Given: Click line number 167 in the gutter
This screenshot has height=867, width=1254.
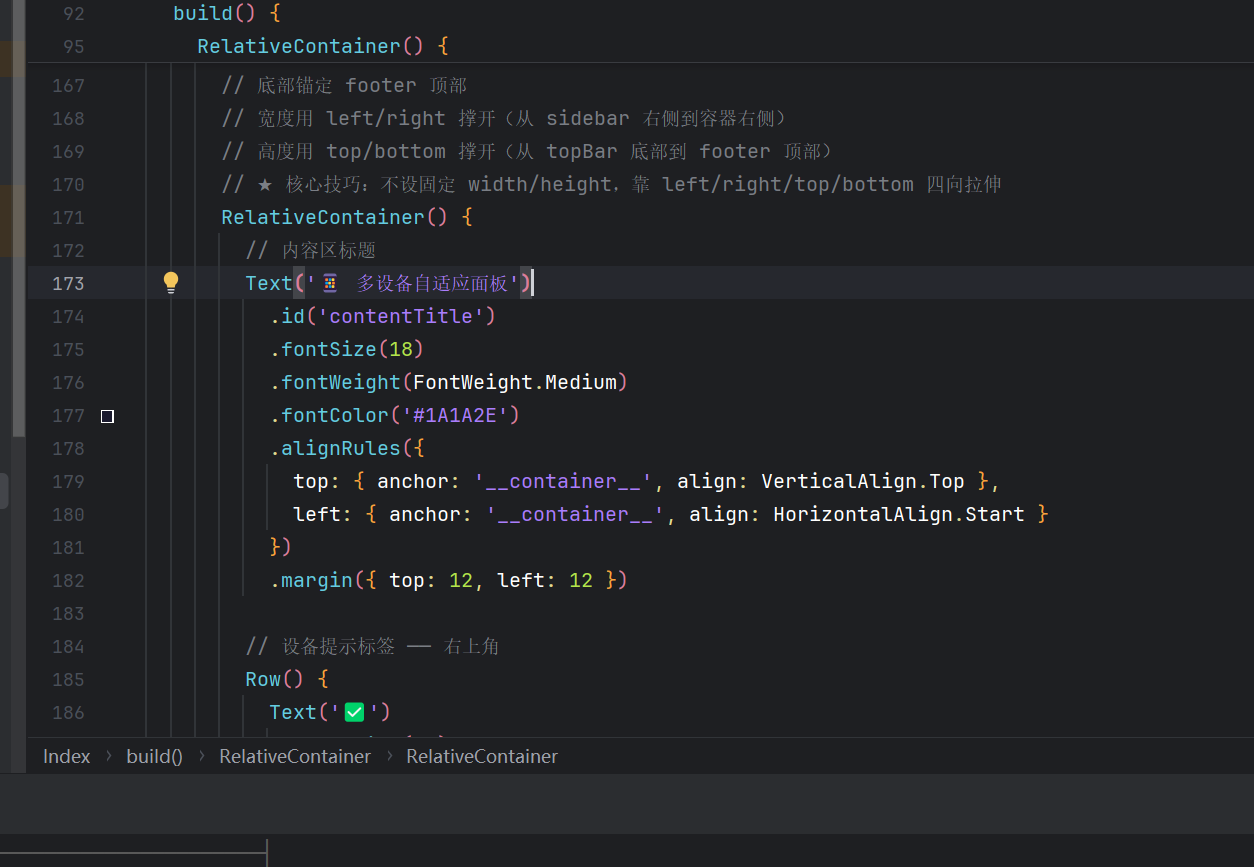Looking at the screenshot, I should (x=68, y=86).
